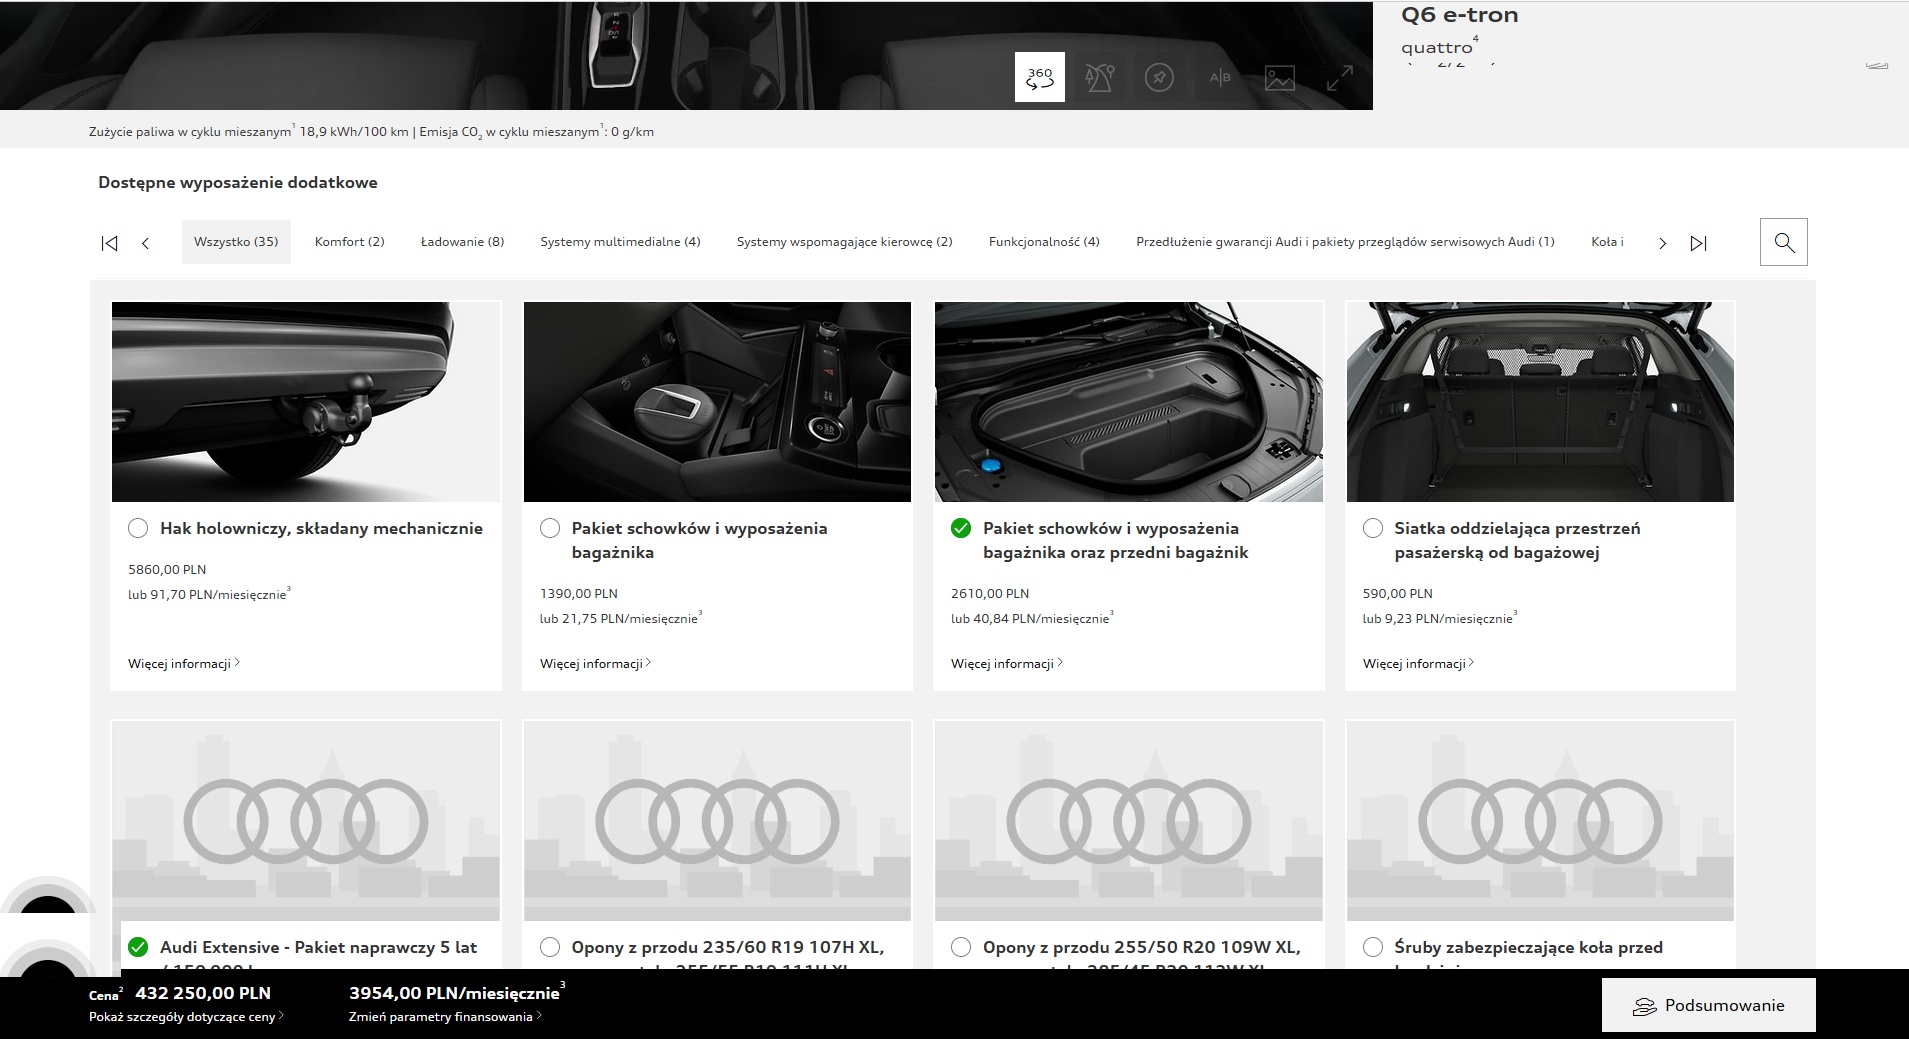Click the 5860,00 PLN price text
The height and width of the screenshot is (1039, 1909).
click(167, 570)
